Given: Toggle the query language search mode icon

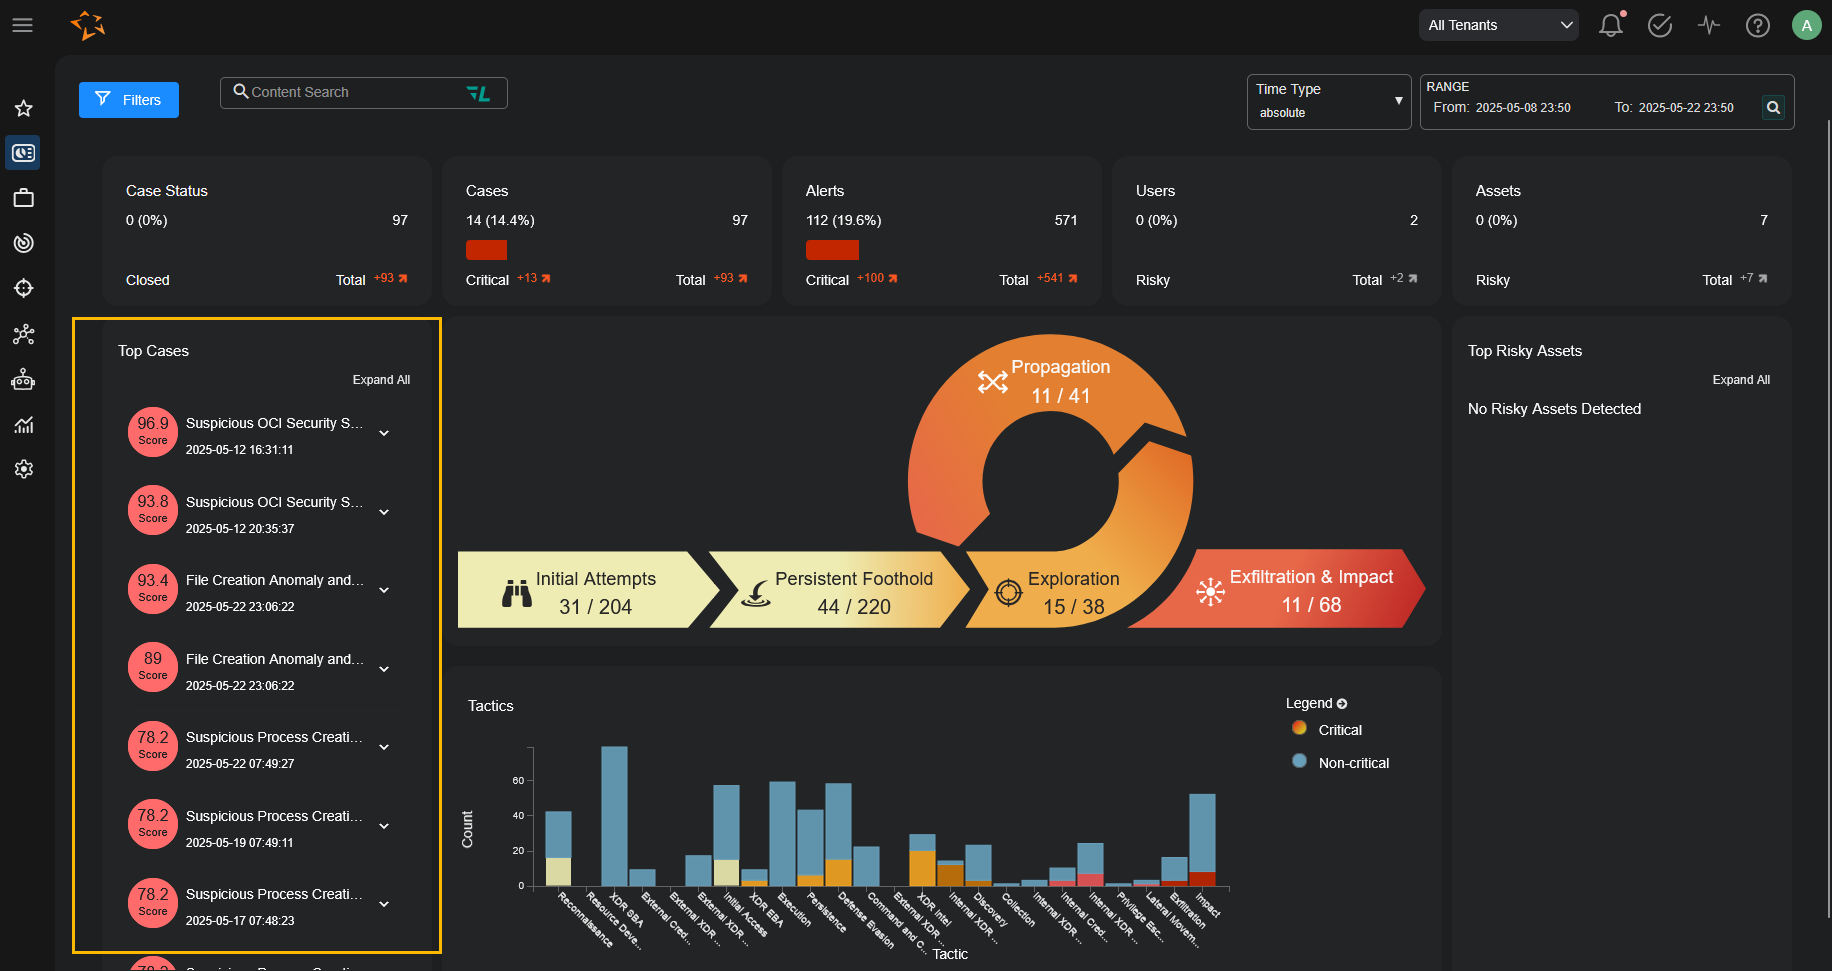Looking at the screenshot, I should tap(478, 93).
